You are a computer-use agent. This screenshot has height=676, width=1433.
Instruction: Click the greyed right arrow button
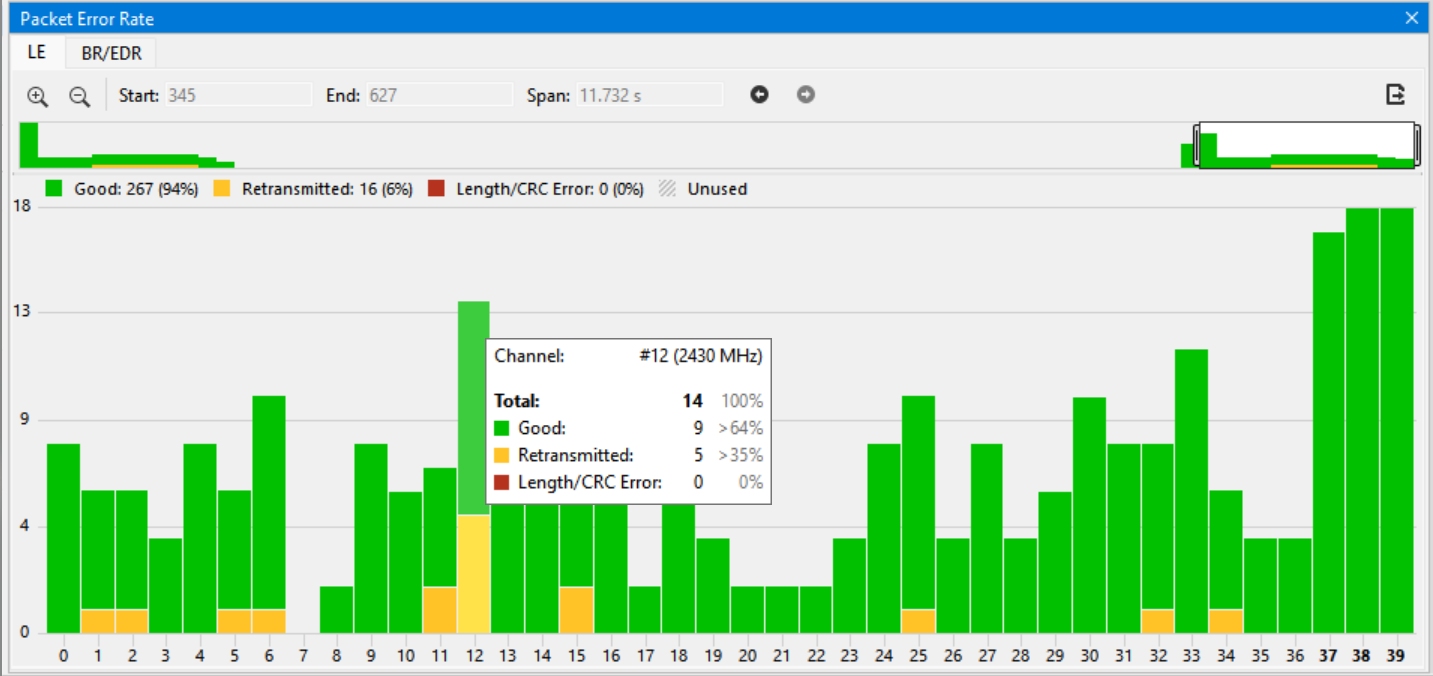(806, 95)
